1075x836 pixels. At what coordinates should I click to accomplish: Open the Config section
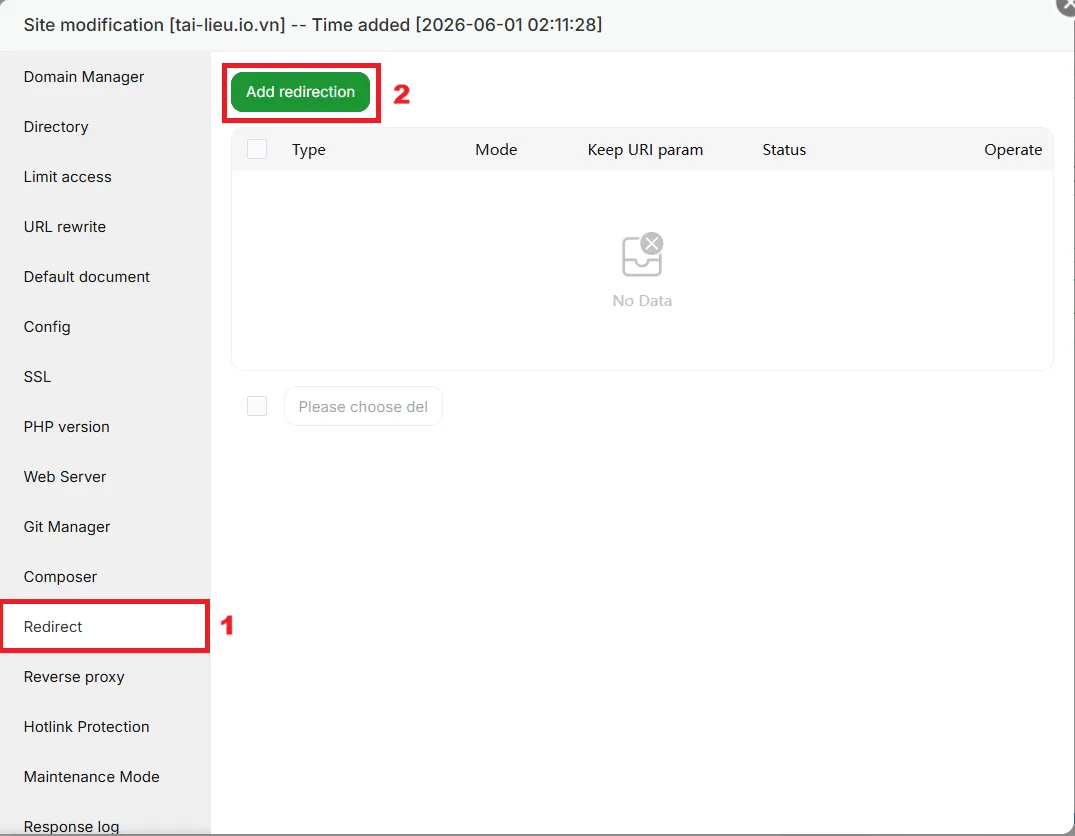[x=47, y=327]
